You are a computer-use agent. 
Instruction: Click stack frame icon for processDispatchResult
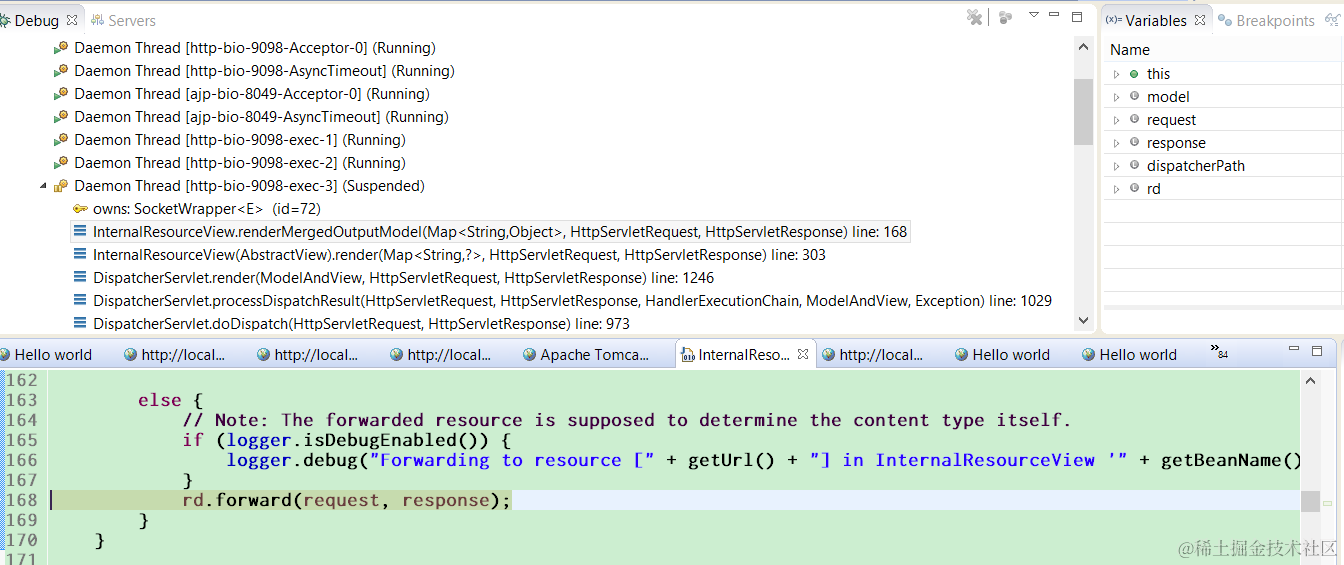[x=80, y=301]
